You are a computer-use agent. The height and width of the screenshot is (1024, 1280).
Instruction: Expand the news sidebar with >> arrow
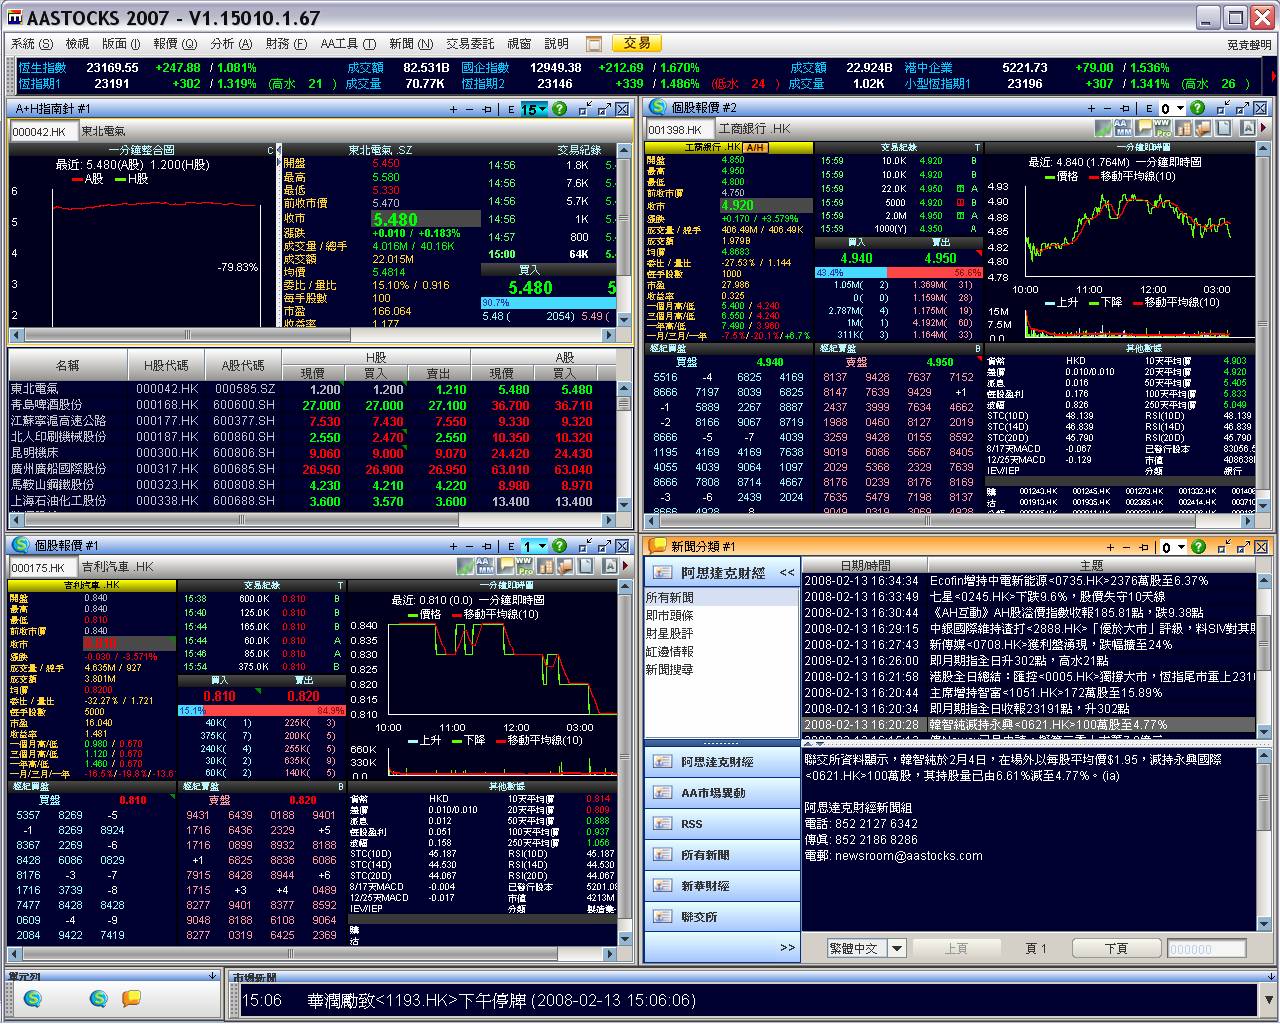787,947
